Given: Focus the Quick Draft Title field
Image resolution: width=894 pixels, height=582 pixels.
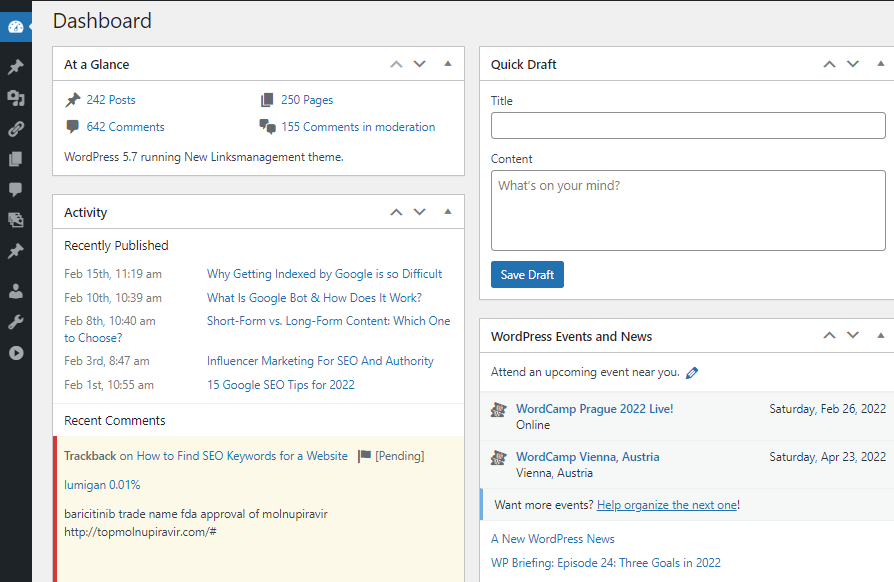Looking at the screenshot, I should point(688,125).
